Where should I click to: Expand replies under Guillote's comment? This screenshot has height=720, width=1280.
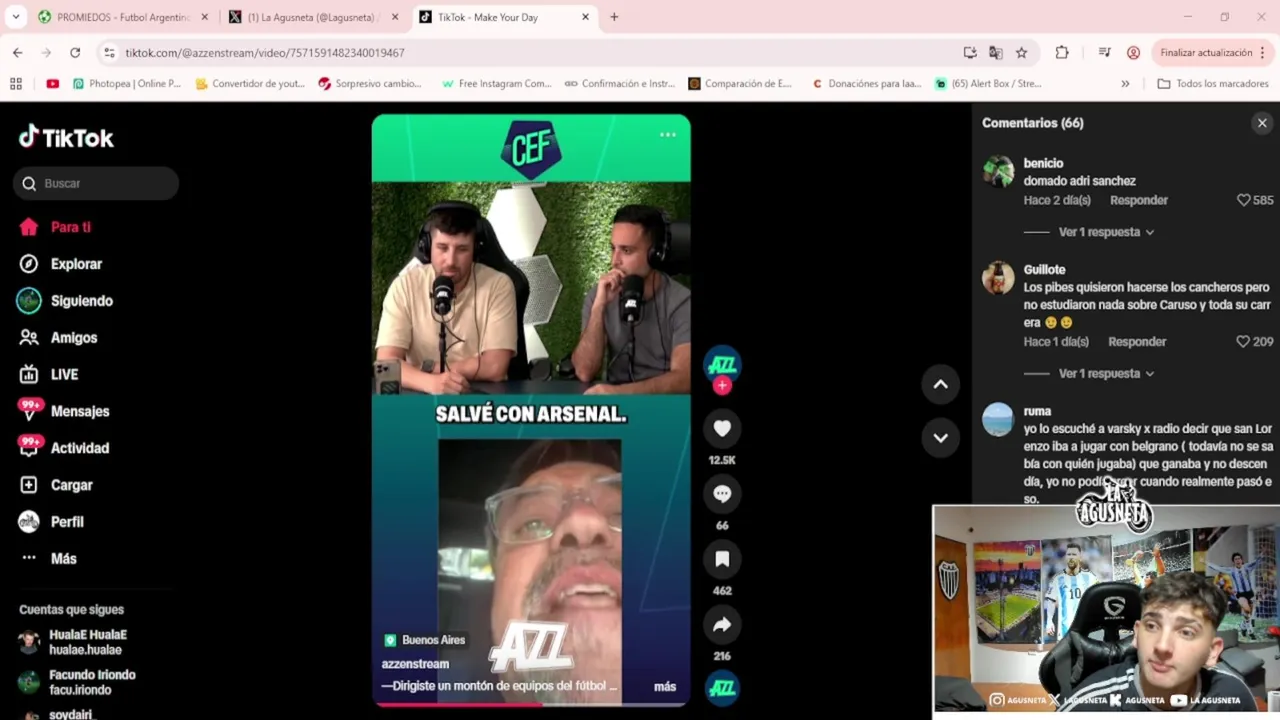point(1106,373)
